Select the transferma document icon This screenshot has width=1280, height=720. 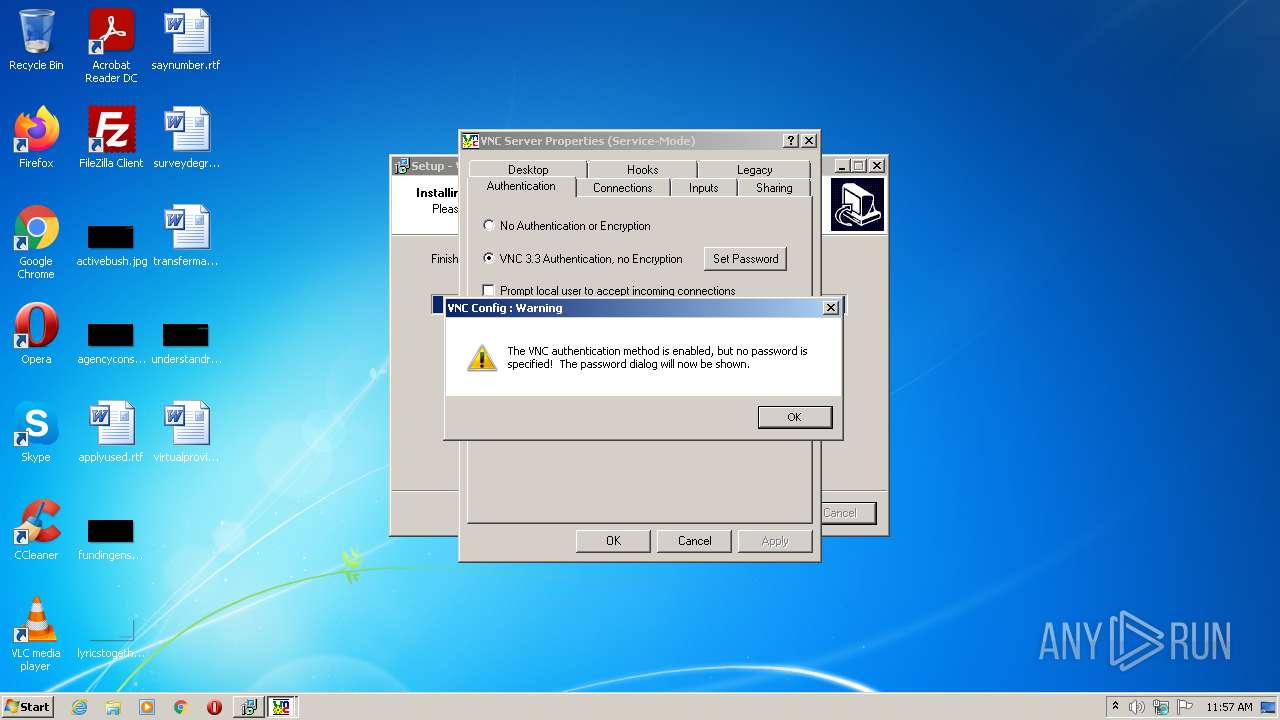[186, 236]
